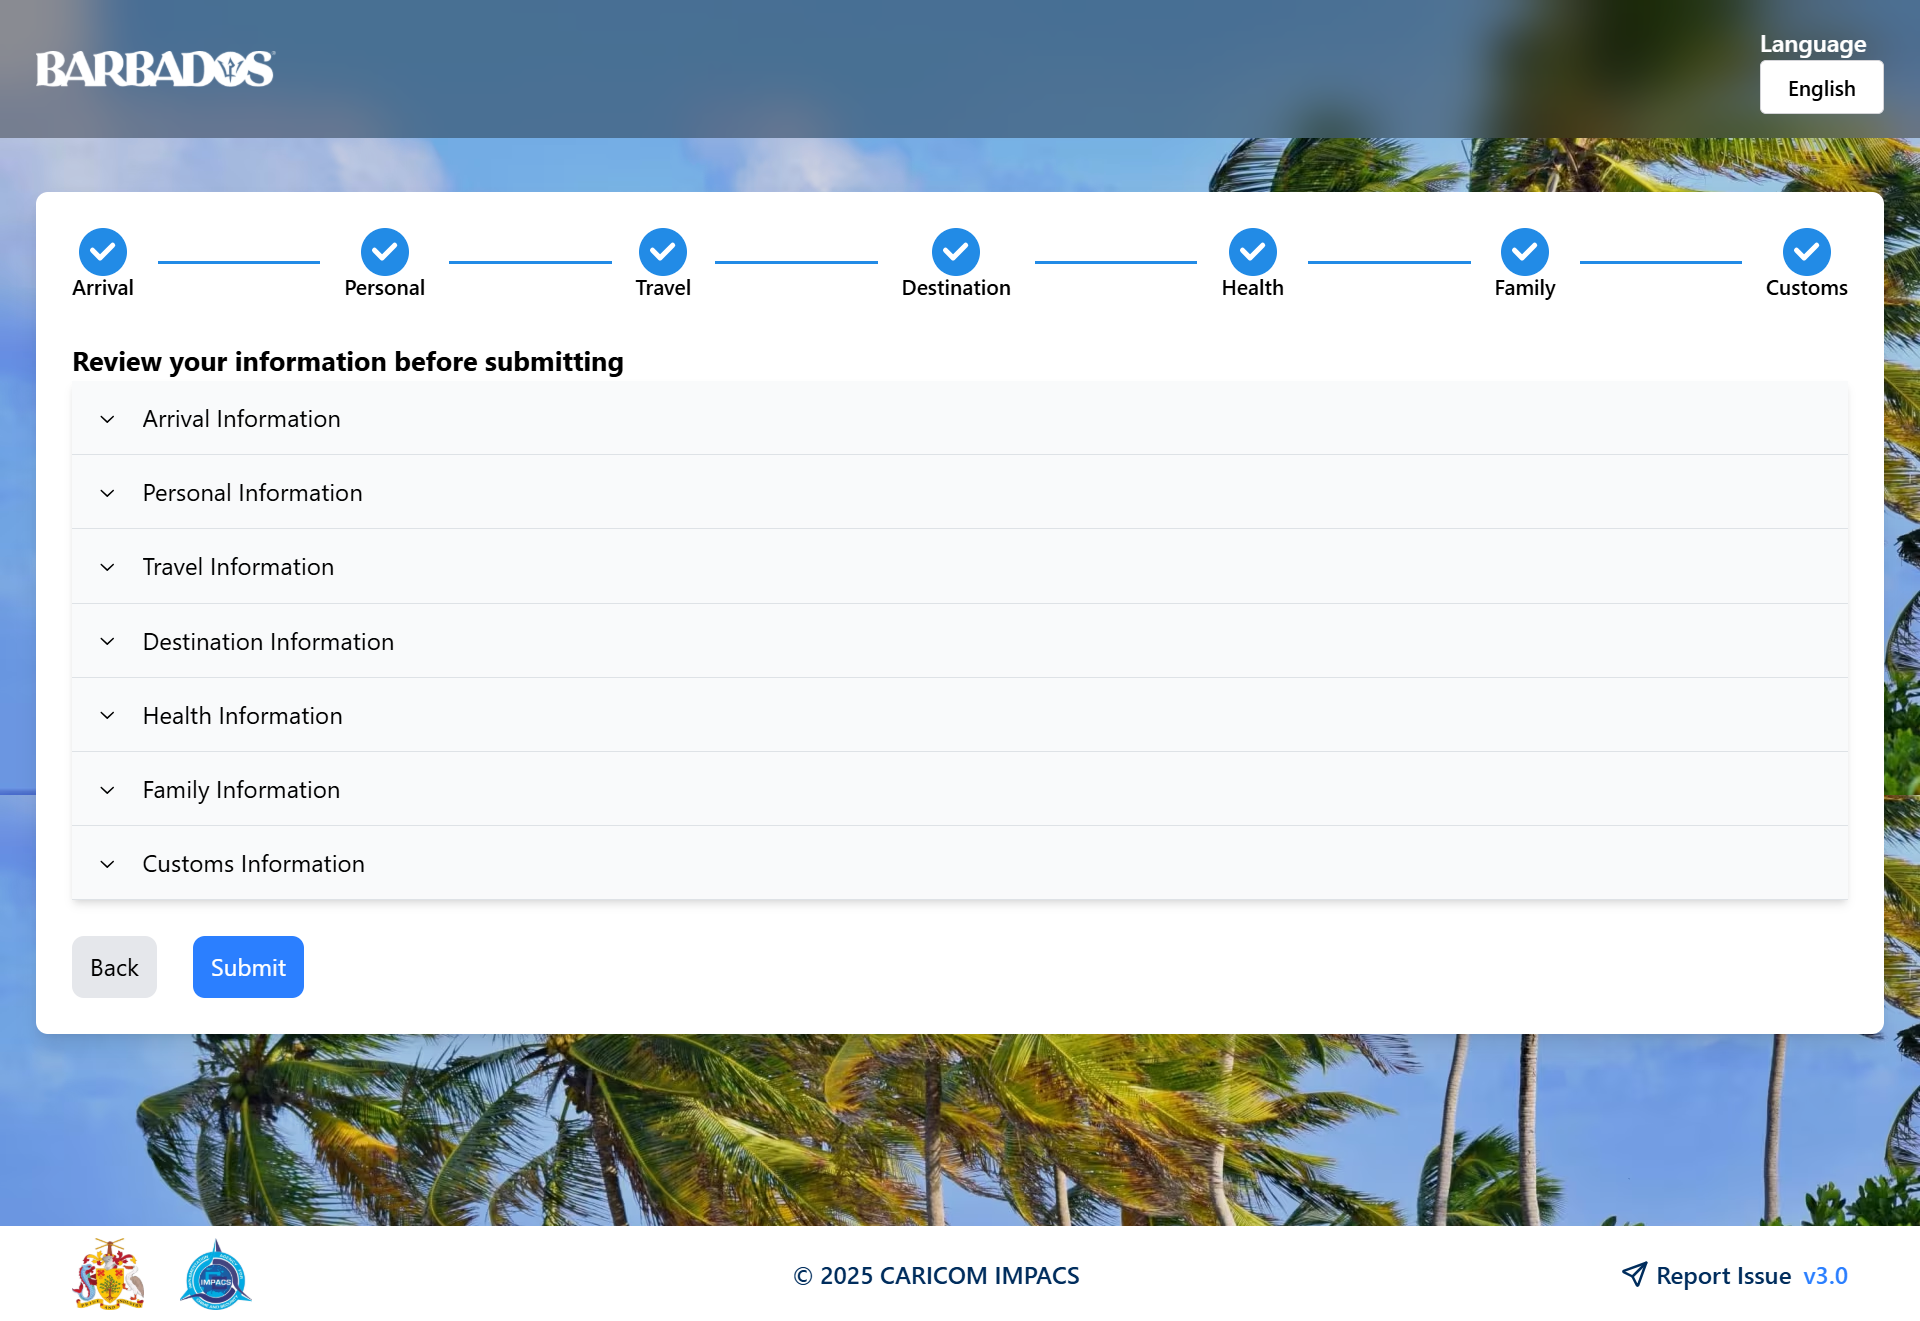The width and height of the screenshot is (1920, 1321).
Task: Click the Travel step checkmark icon
Action: pos(663,252)
